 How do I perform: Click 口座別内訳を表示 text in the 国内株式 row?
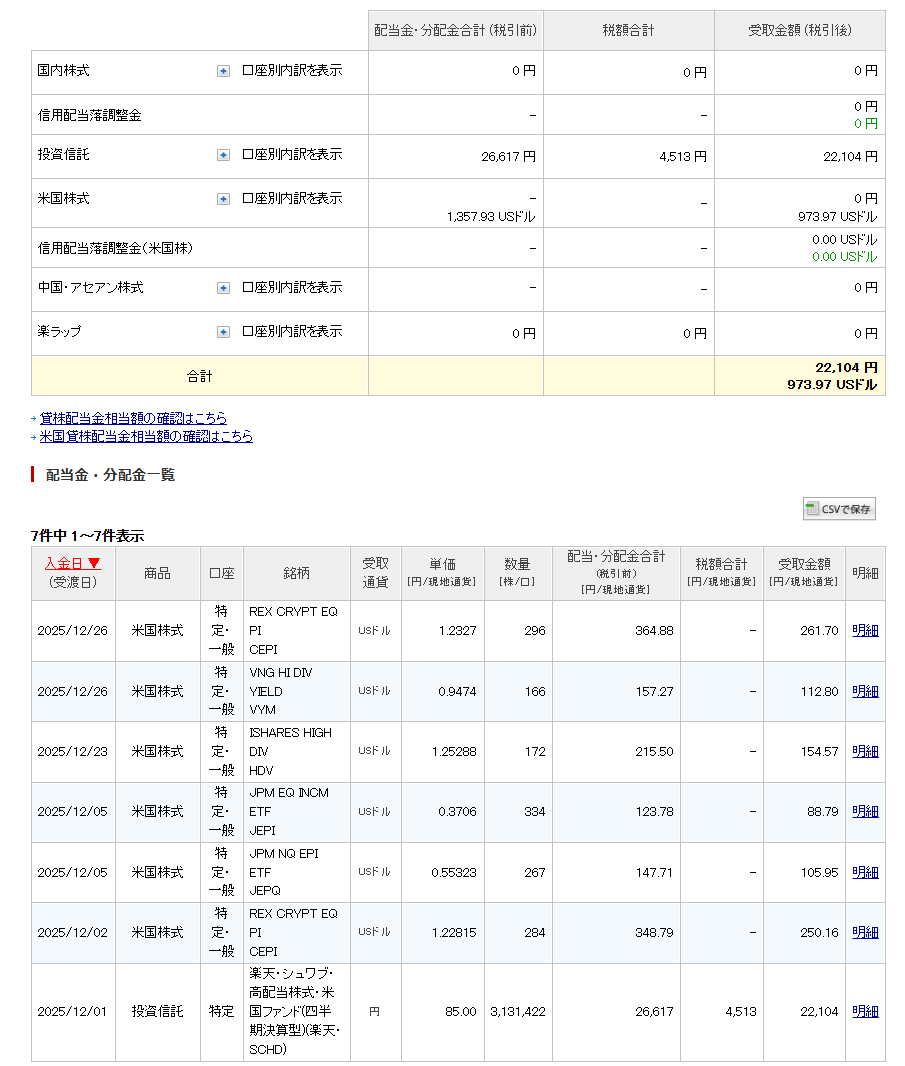[x=292, y=71]
